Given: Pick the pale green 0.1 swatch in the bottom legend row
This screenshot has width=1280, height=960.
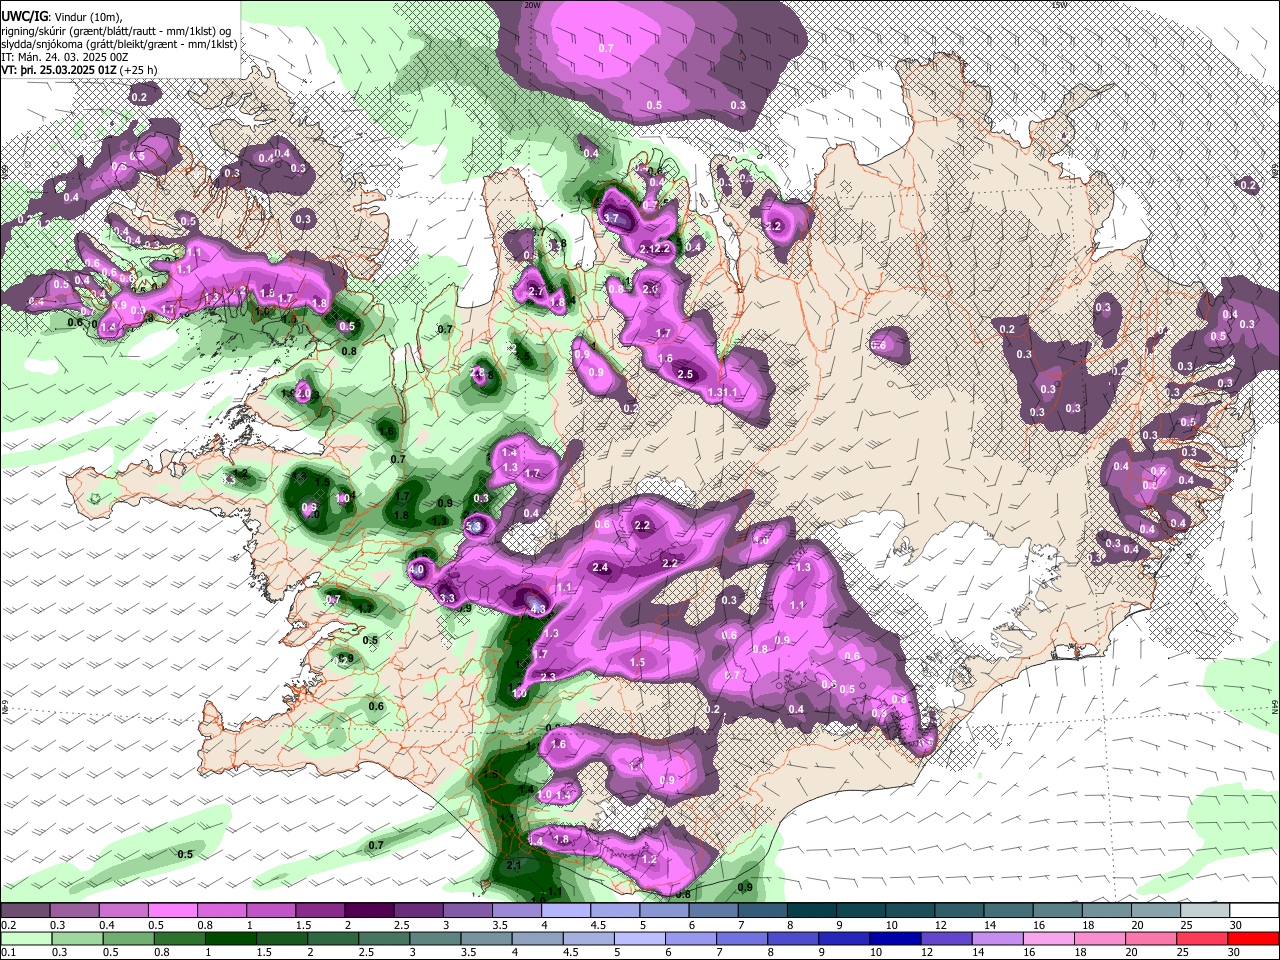Looking at the screenshot, I should pos(25,938).
